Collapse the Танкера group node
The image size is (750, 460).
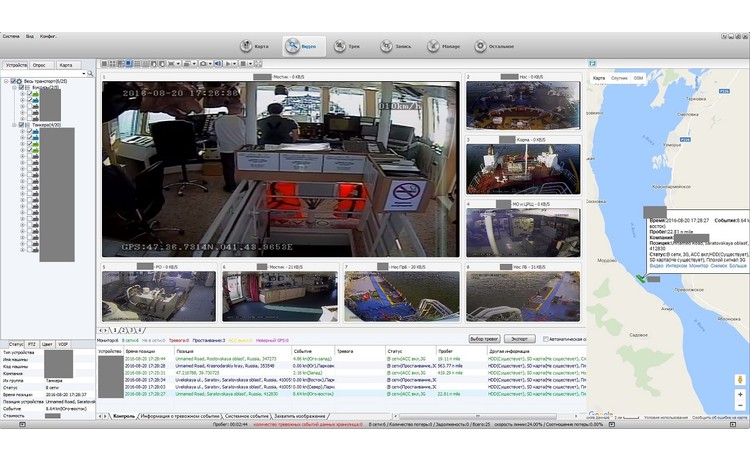pyautogui.click(x=13, y=125)
